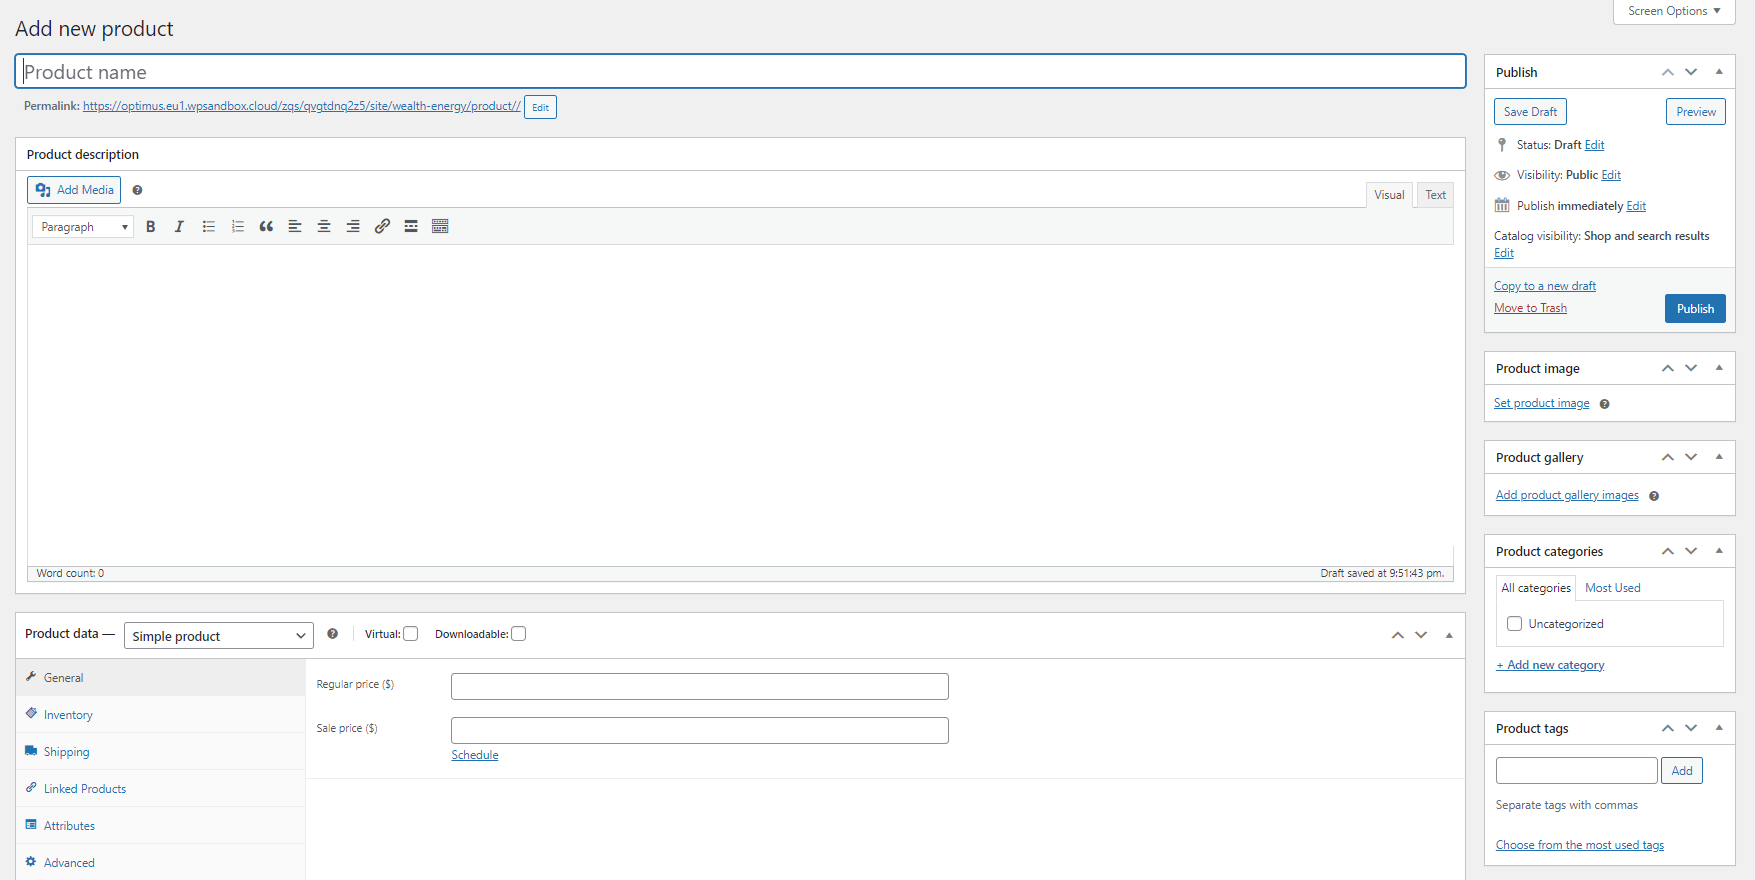
Task: Switch to the Visual editor tab
Action: tap(1389, 195)
